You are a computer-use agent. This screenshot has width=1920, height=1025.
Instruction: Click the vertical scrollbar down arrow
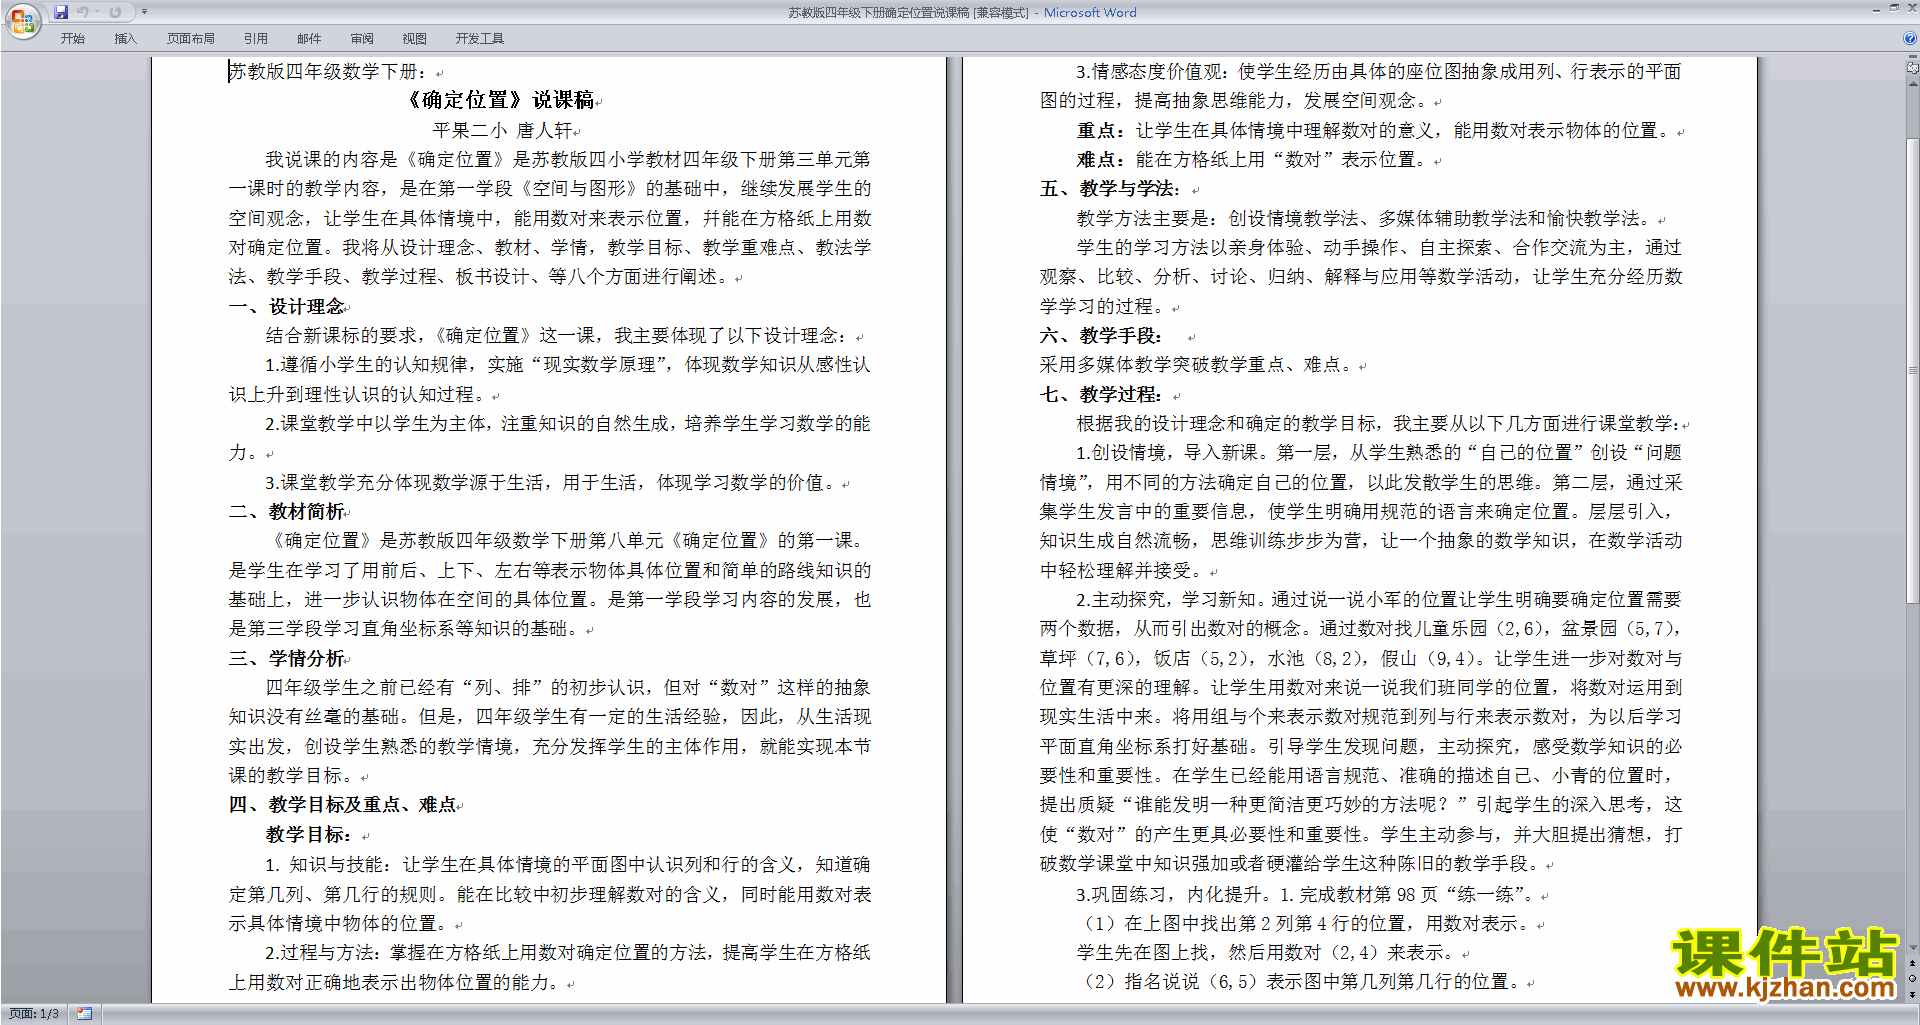pyautogui.click(x=1913, y=948)
